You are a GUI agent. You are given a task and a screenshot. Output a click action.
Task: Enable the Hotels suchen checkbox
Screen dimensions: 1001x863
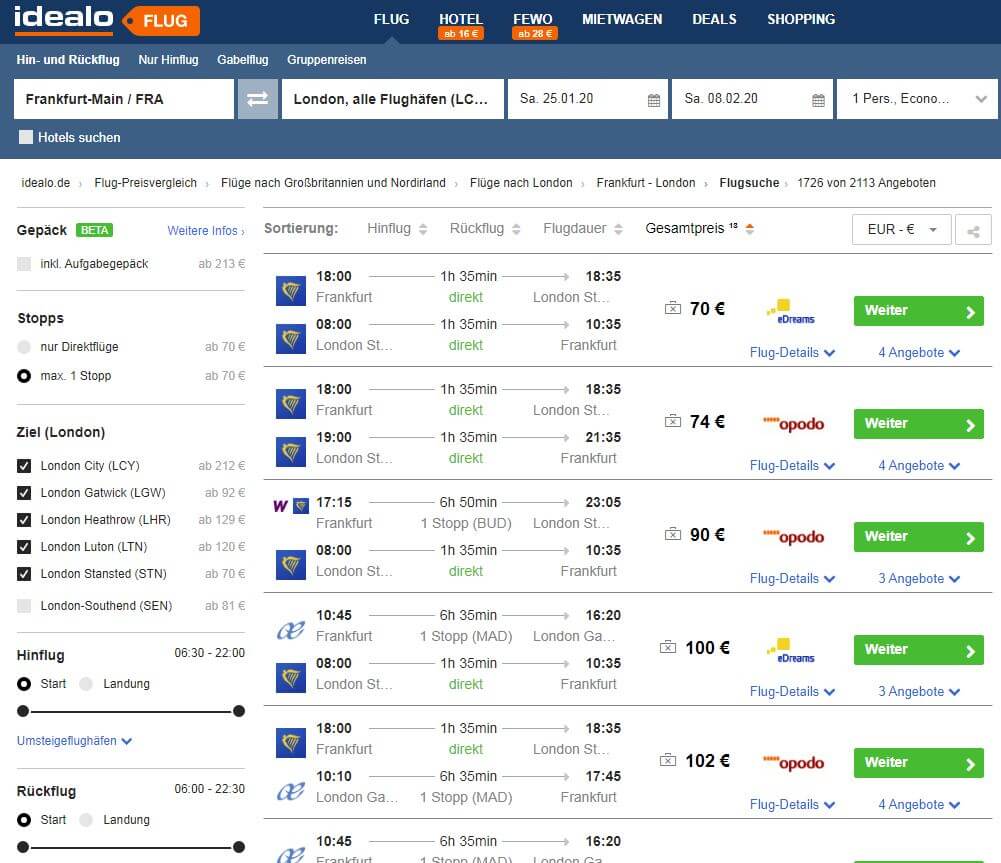(26, 137)
